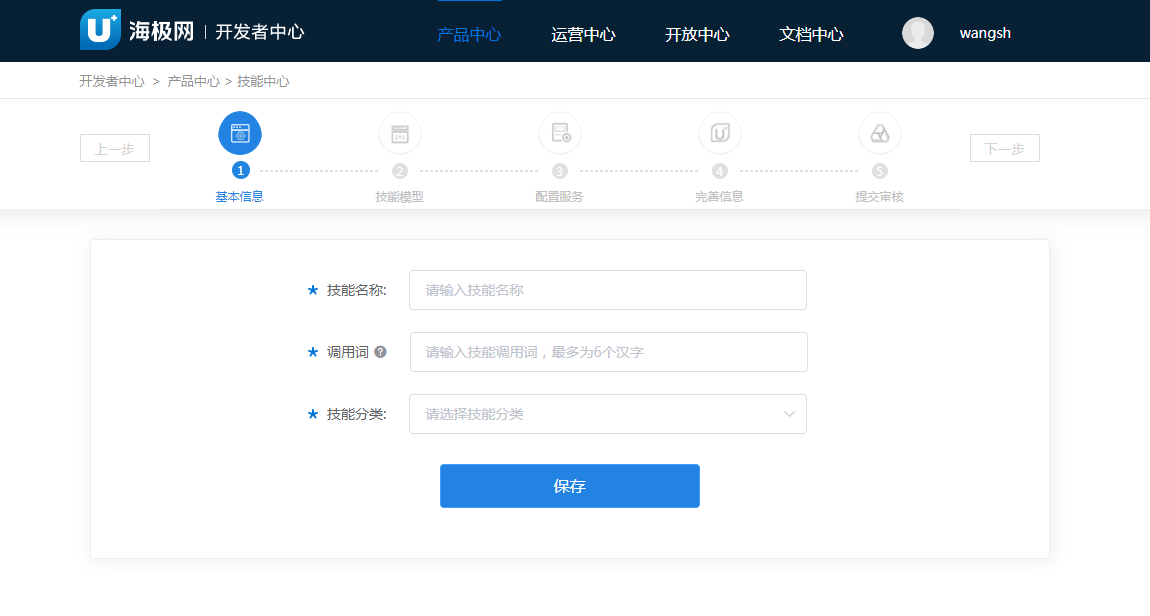
Task: Click the 海极网 U+ logo icon
Action: click(100, 30)
